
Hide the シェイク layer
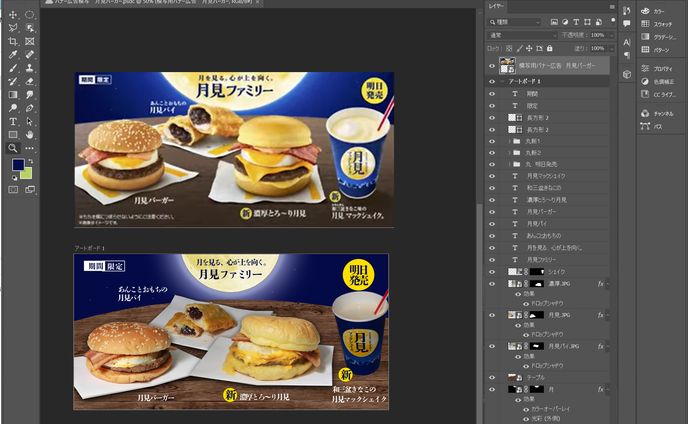tap(492, 272)
